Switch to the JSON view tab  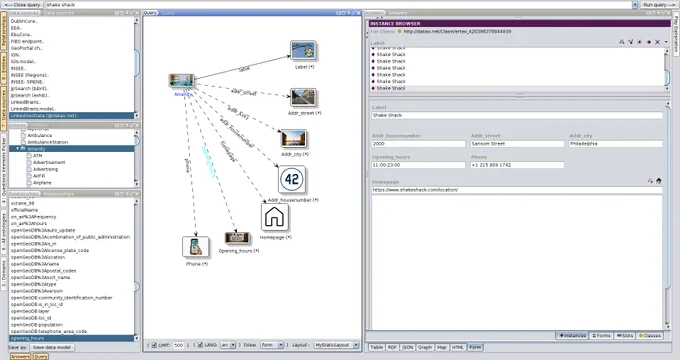pos(408,347)
